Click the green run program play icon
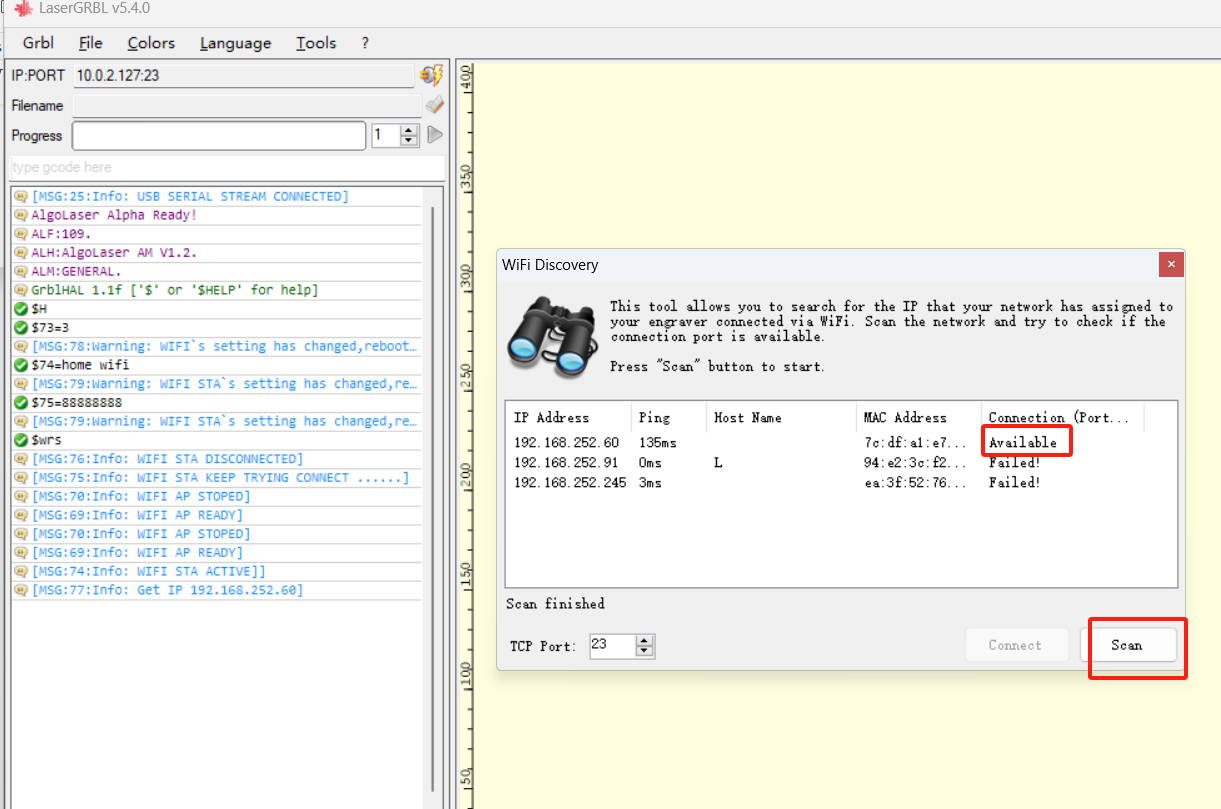1221x809 pixels. 435,135
